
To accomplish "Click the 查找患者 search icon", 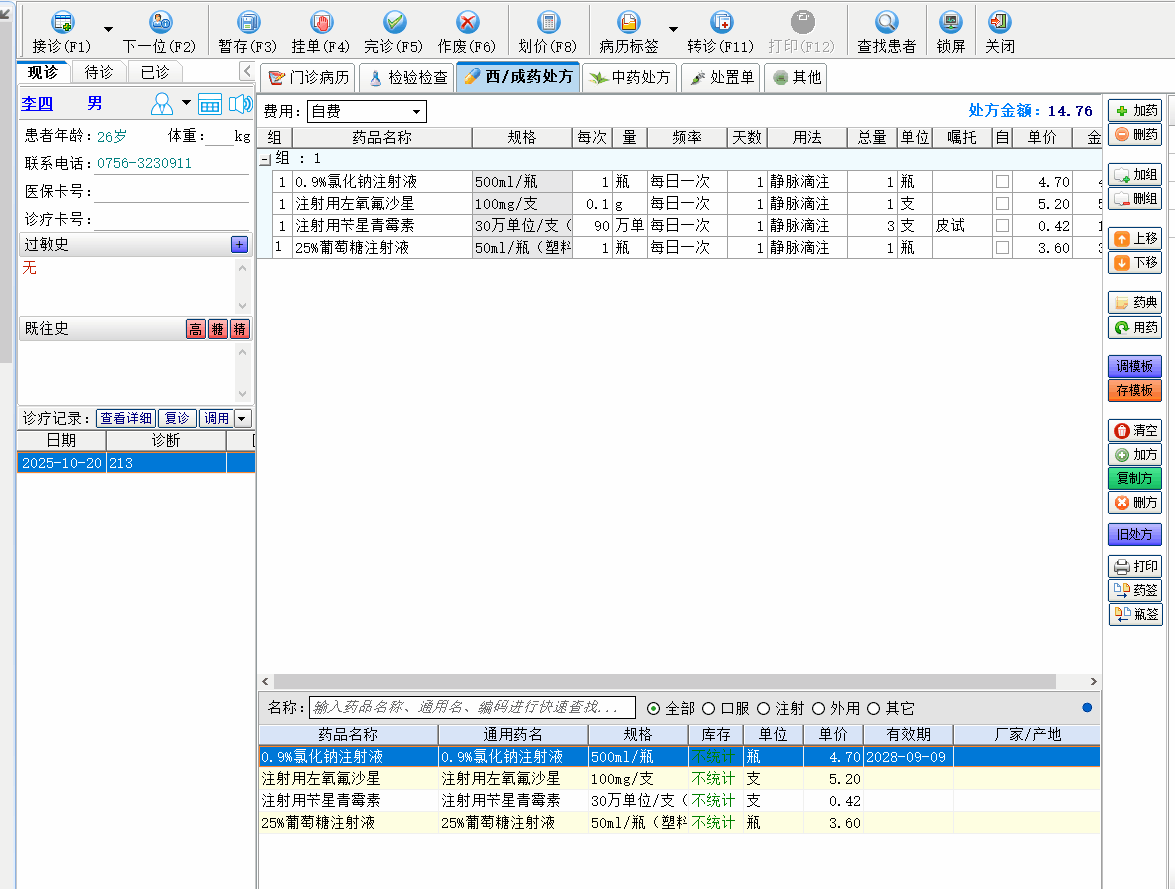I will click(x=886, y=23).
